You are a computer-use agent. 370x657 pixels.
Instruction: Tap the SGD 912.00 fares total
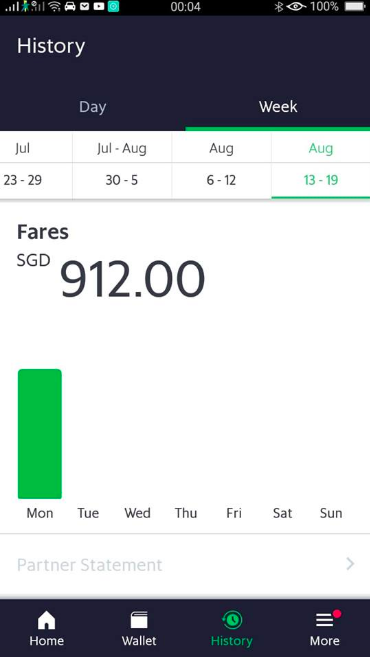coord(111,278)
